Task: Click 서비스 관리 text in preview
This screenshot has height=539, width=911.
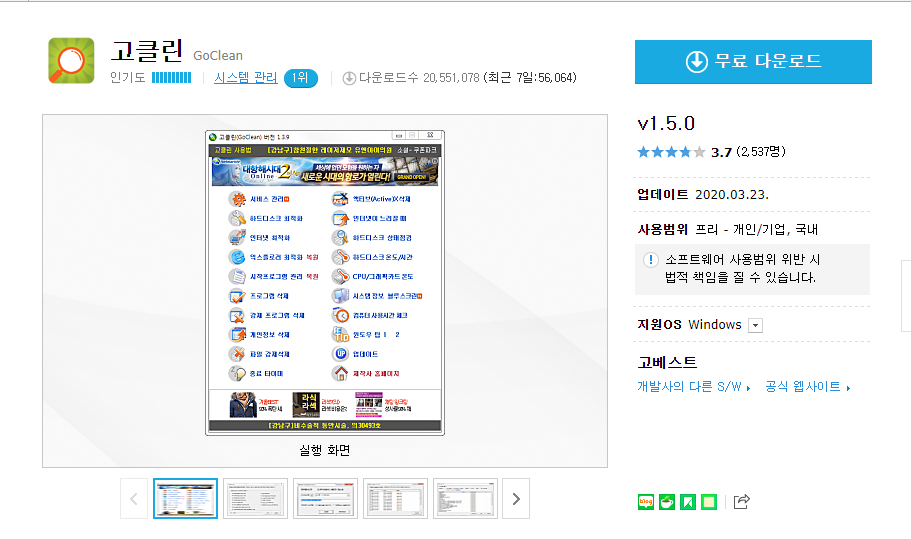Action: pyautogui.click(x=267, y=199)
